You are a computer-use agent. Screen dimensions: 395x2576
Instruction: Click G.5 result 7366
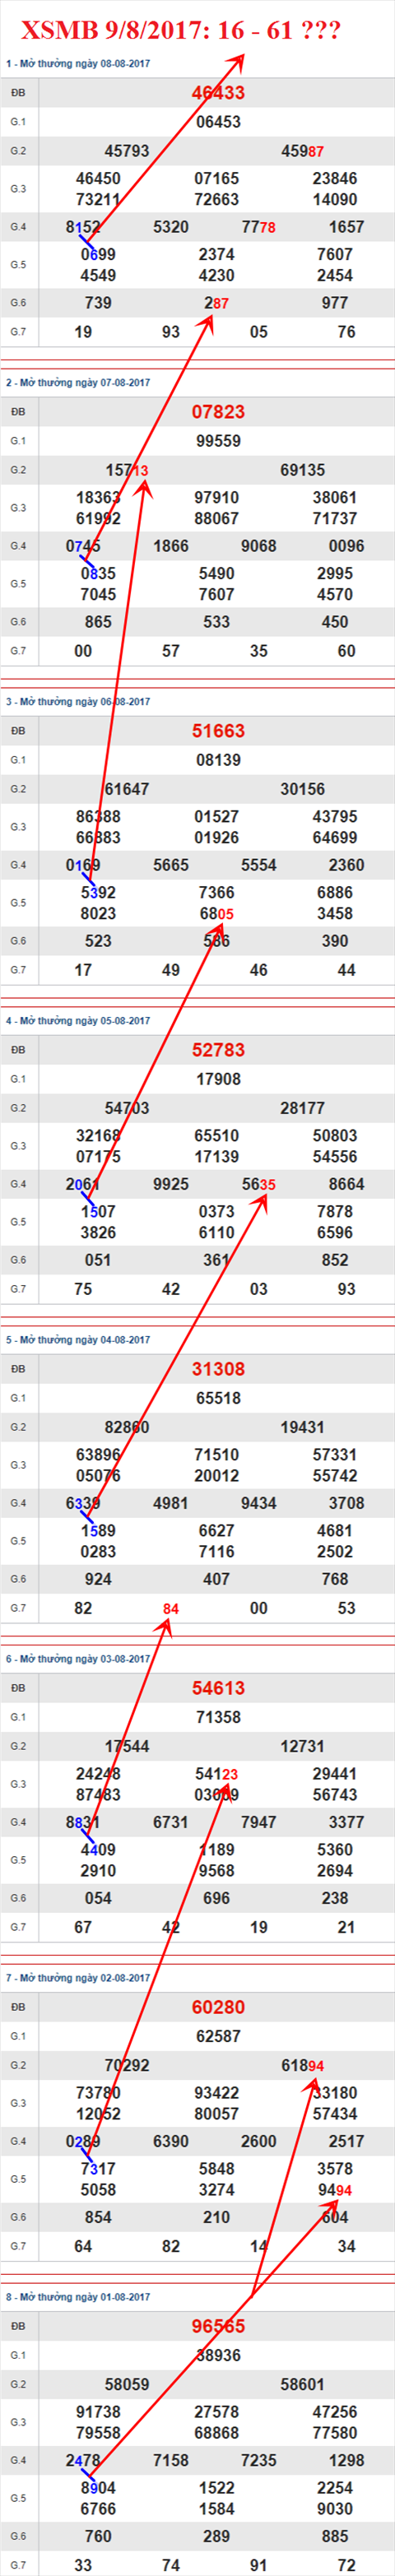click(x=217, y=892)
